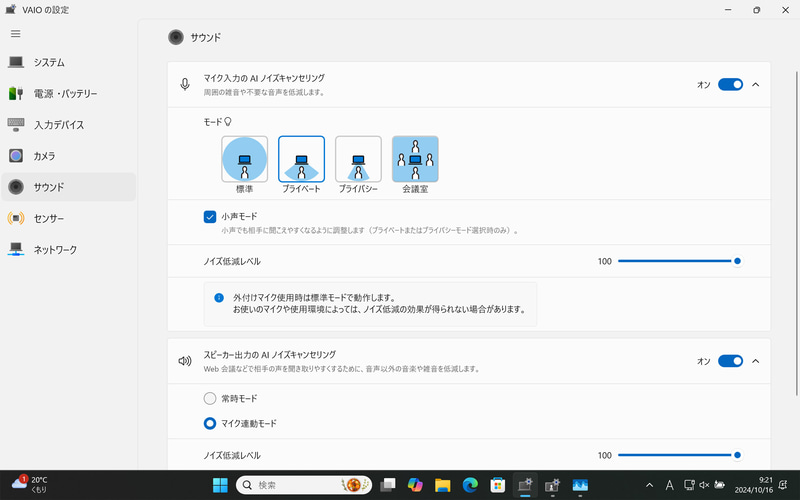Open the Windows Start menu
The width and height of the screenshot is (800, 500).
pyautogui.click(x=220, y=485)
